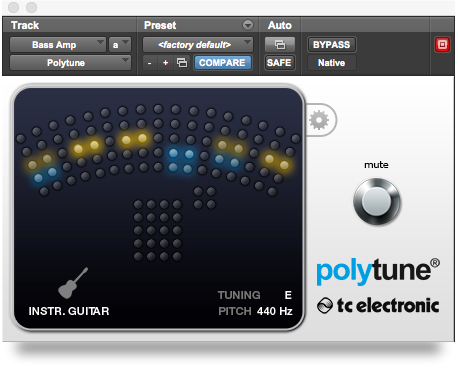Click the tc electronic logo
Image resolution: width=458 pixels, height=371 pixels.
coord(378,305)
